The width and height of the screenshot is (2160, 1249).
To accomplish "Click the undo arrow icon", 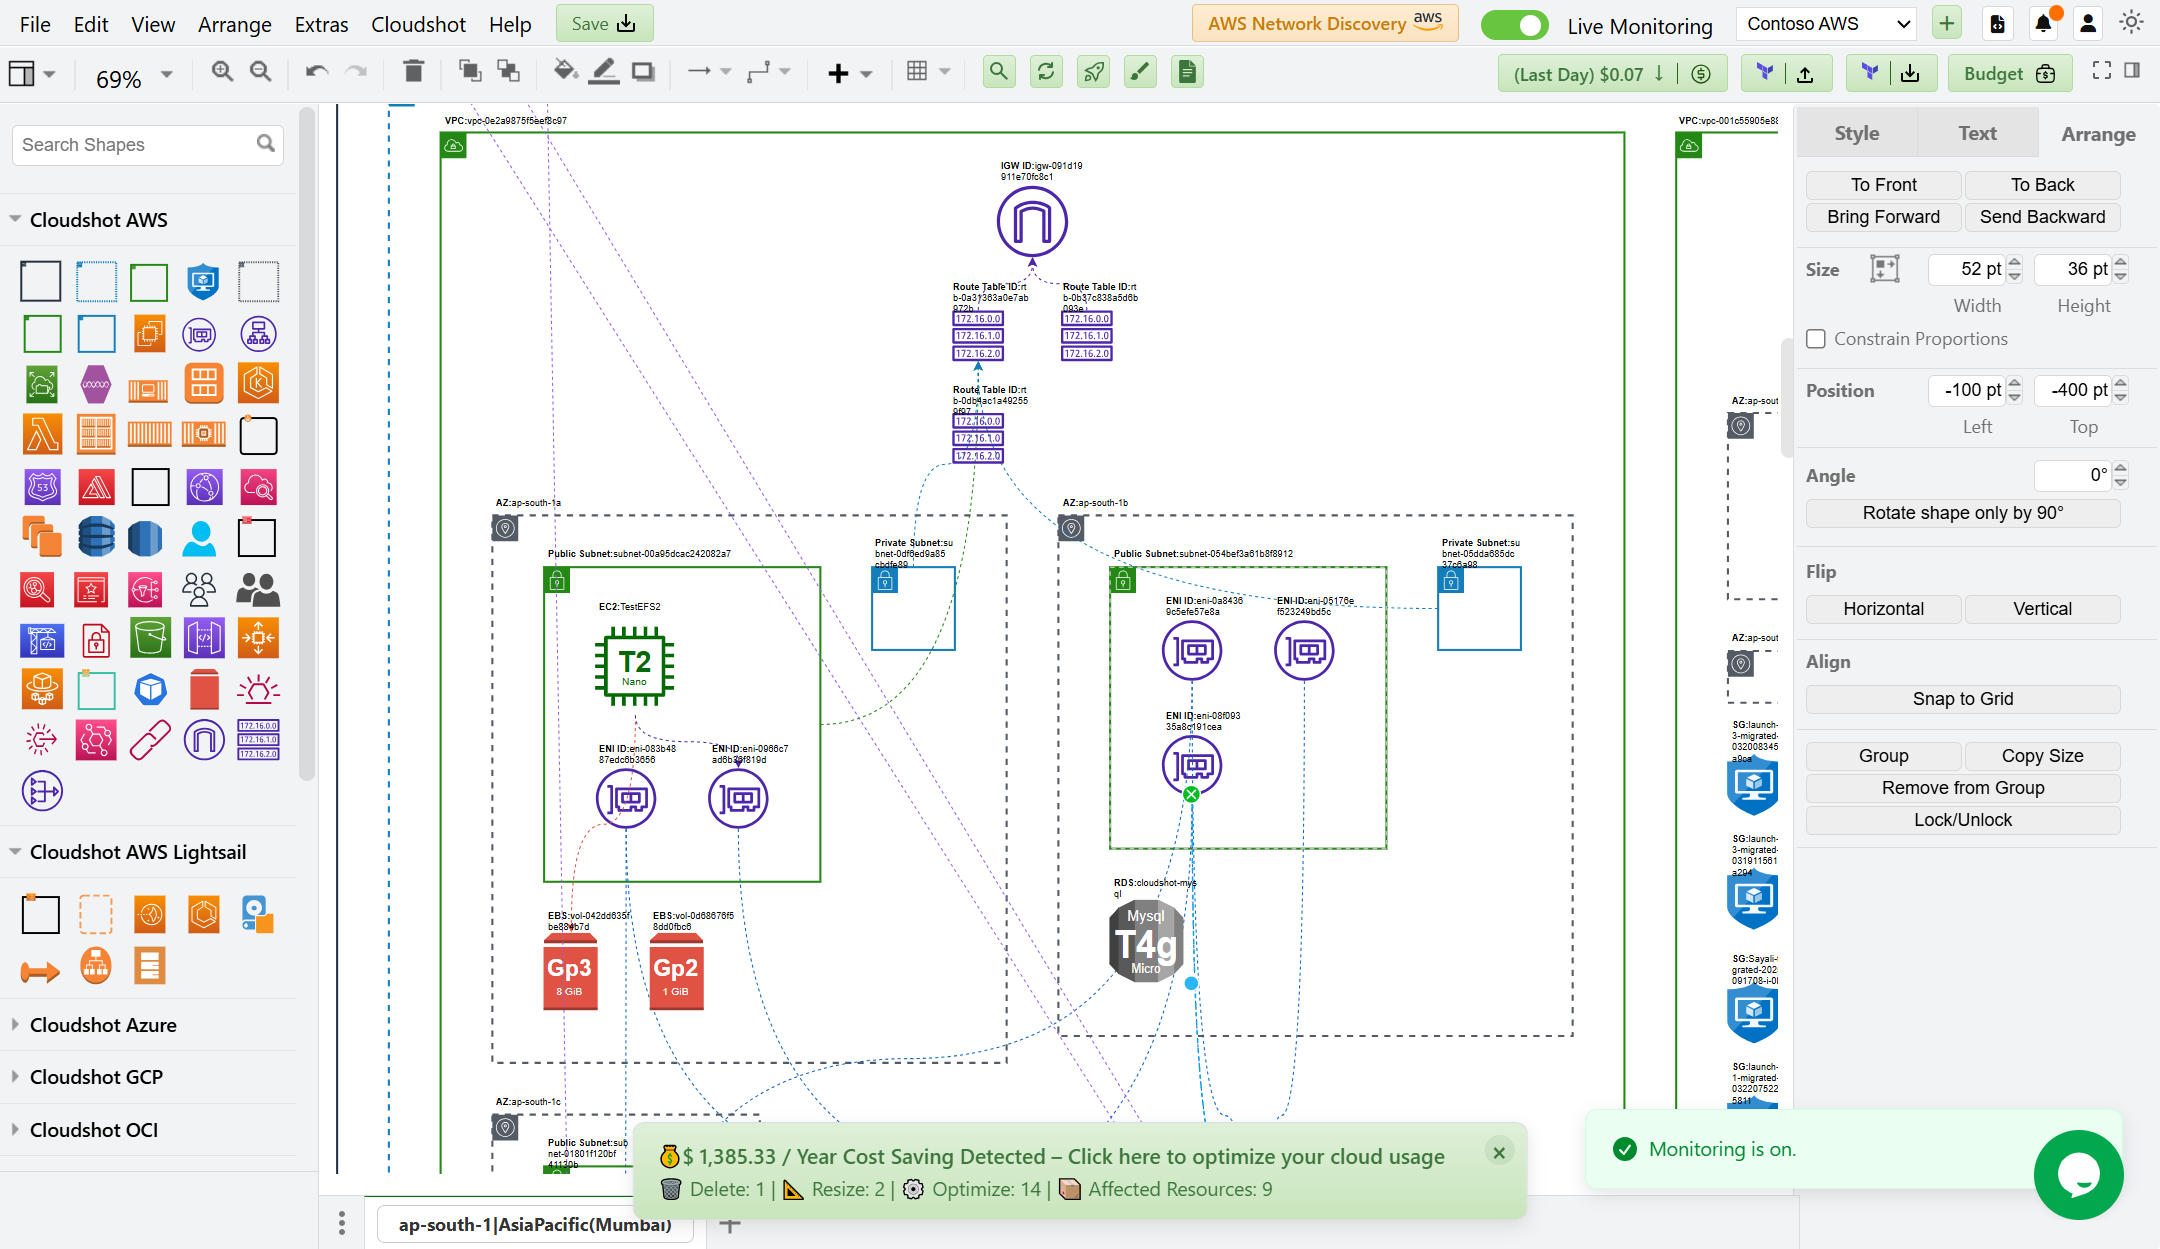I will point(317,72).
